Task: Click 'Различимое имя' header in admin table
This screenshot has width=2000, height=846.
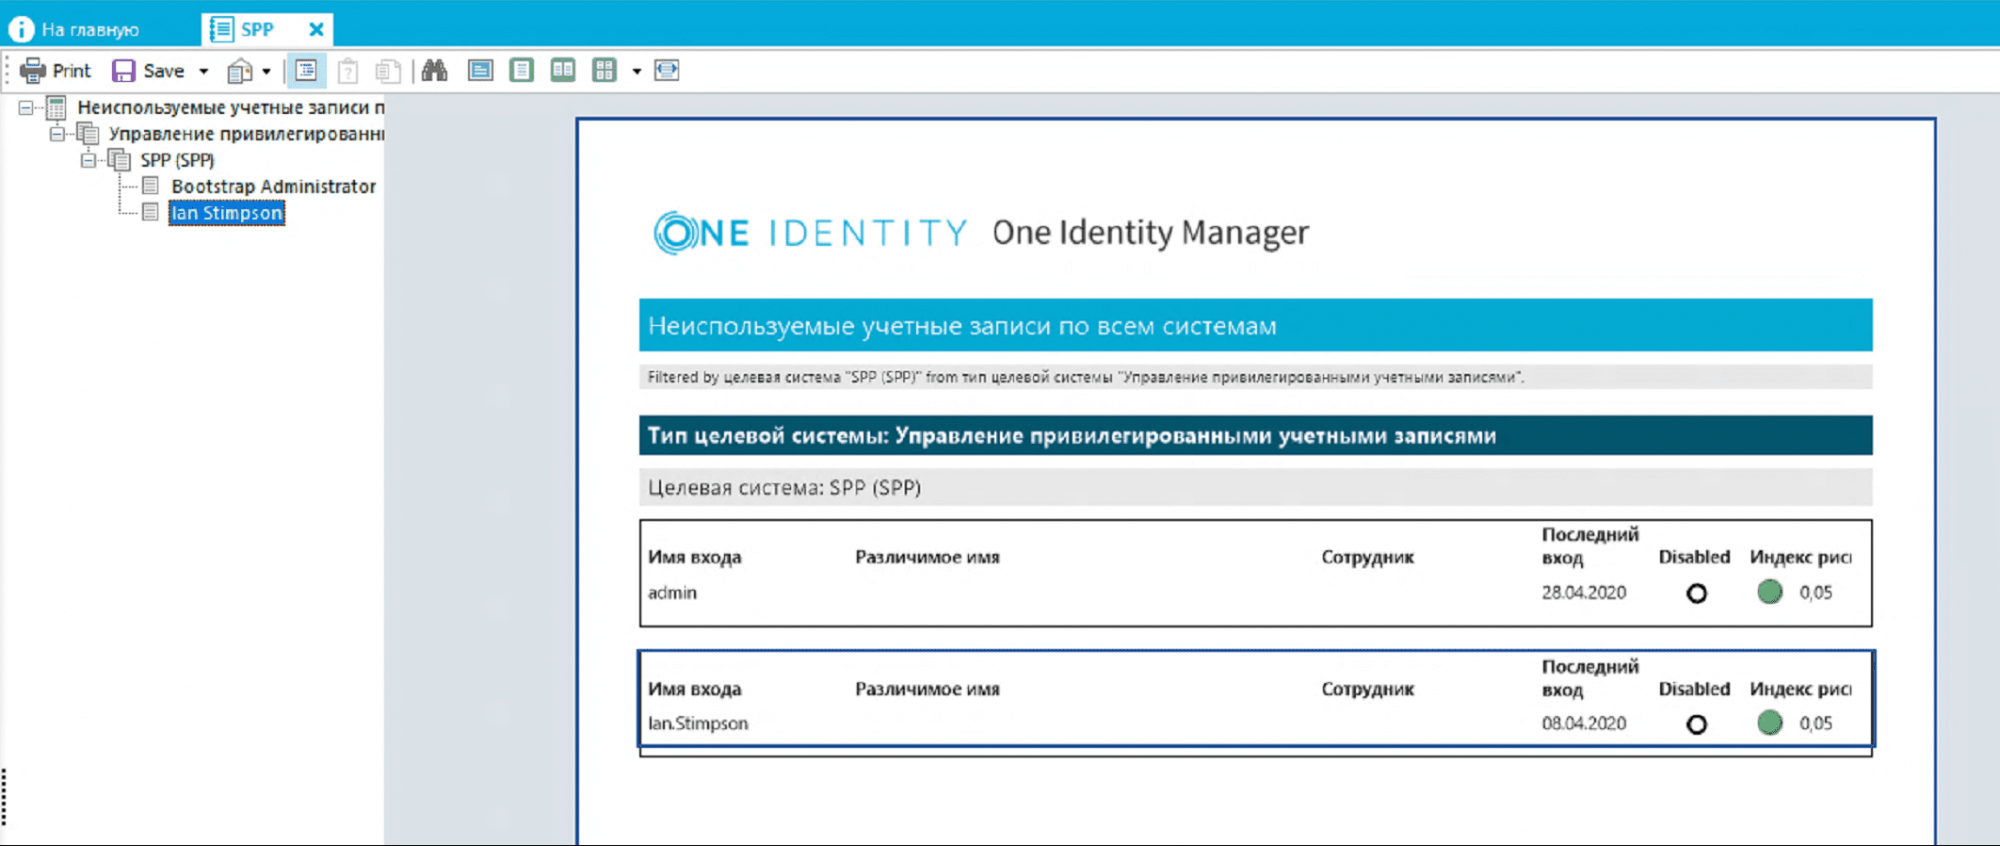Action: point(927,557)
